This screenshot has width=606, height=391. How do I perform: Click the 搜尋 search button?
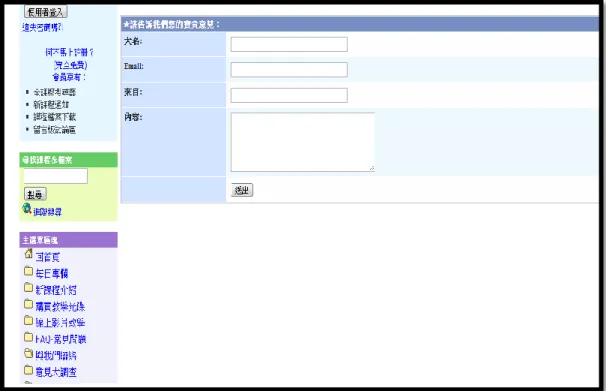[35, 194]
